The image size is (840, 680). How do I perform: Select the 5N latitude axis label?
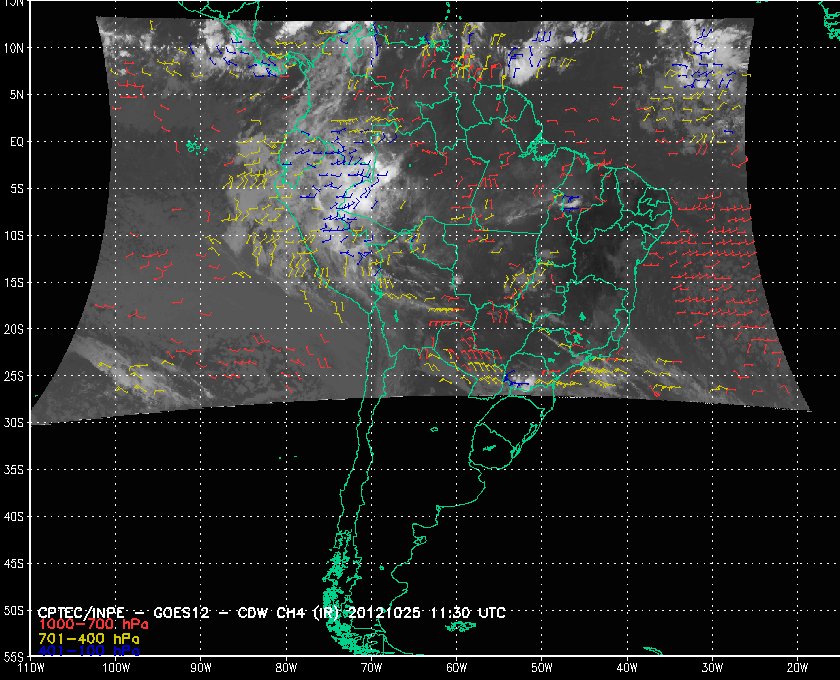16,95
